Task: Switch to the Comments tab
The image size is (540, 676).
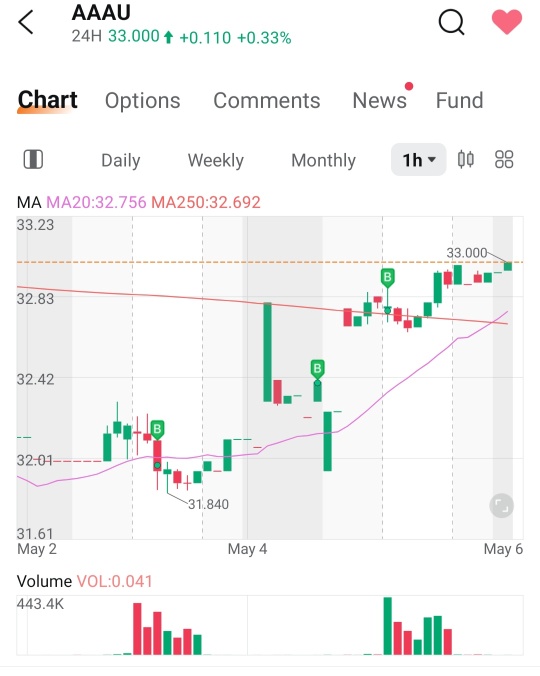Action: pos(267,101)
